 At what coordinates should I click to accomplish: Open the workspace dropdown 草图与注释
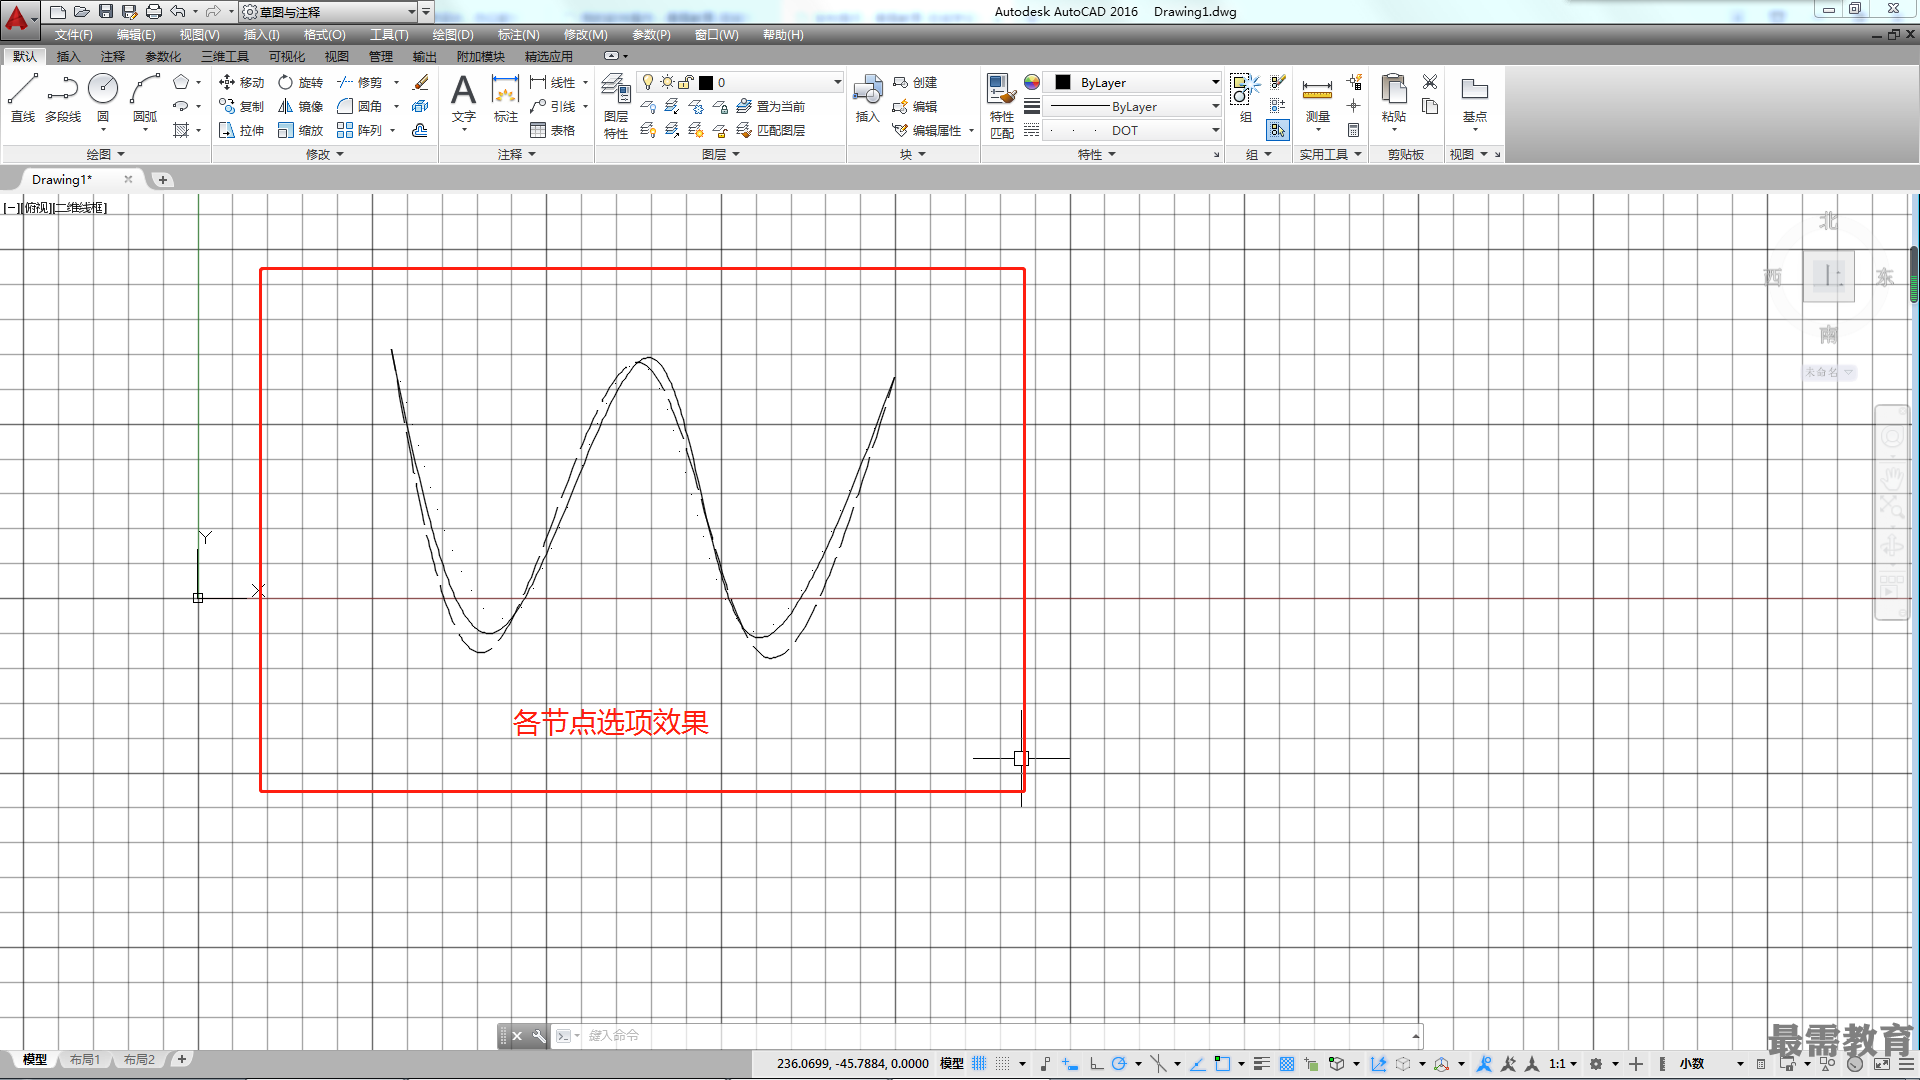pos(328,11)
